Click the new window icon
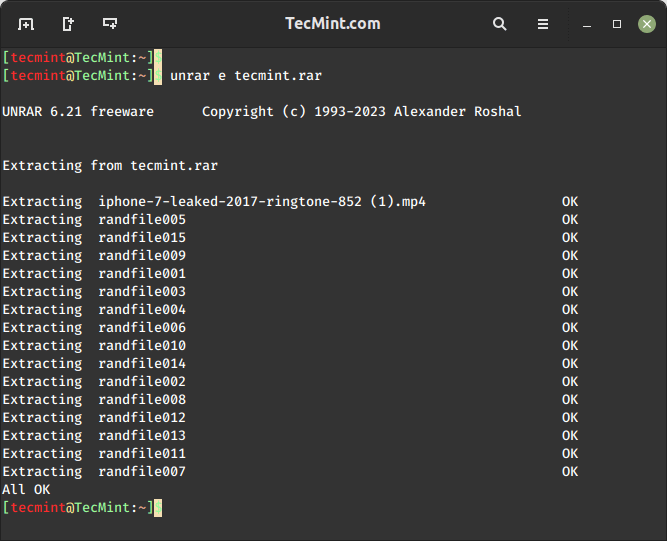The image size is (667, 541). [x=68, y=24]
